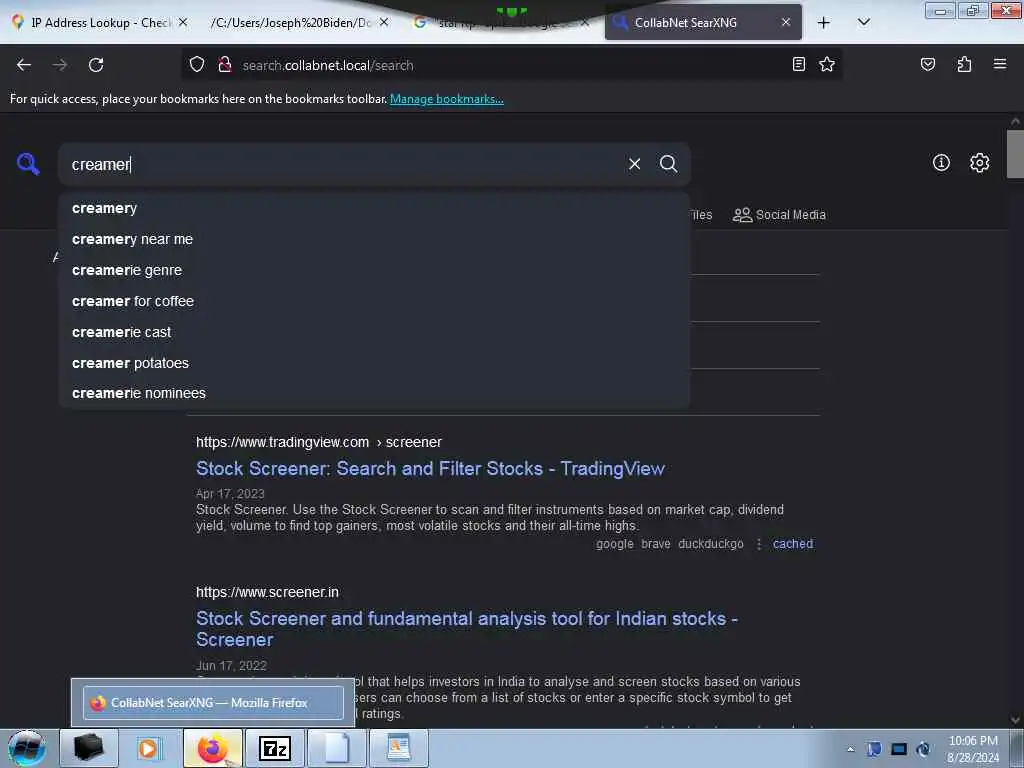
Task: Open the Manage bookmarks link
Action: [x=447, y=99]
